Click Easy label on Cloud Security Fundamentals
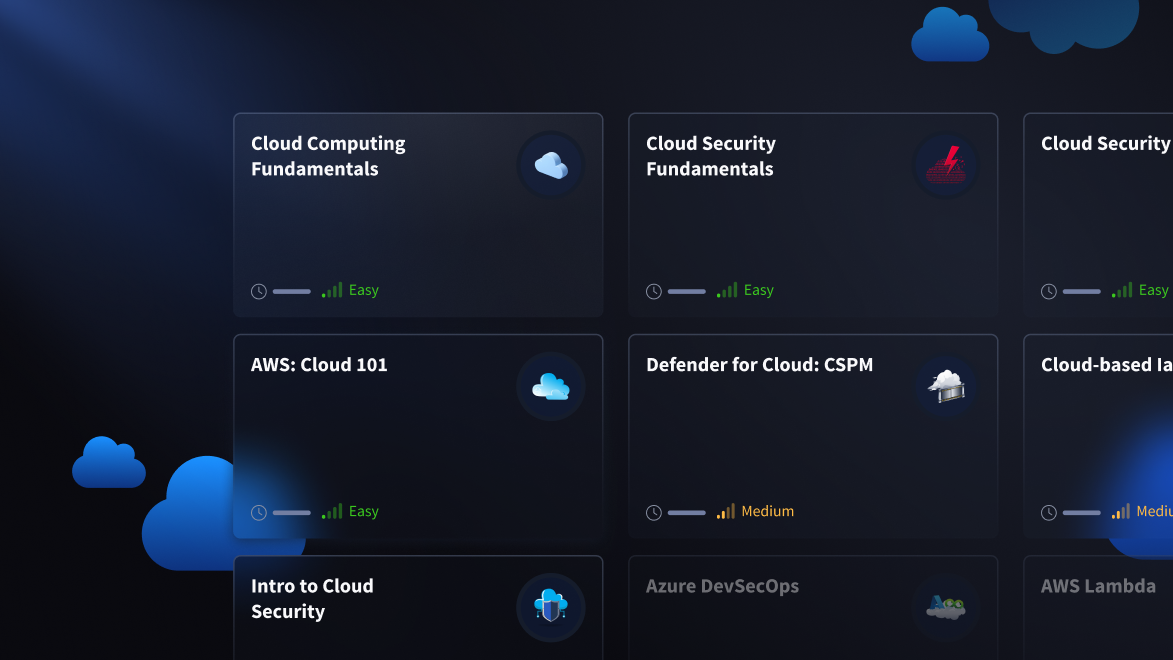Viewport: 1173px width, 660px height. 759,290
